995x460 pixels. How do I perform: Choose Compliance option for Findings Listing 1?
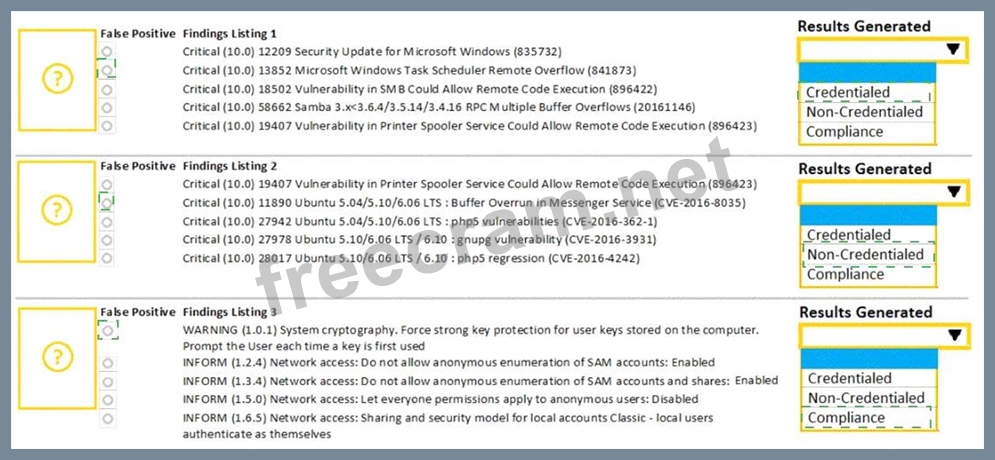(x=844, y=131)
